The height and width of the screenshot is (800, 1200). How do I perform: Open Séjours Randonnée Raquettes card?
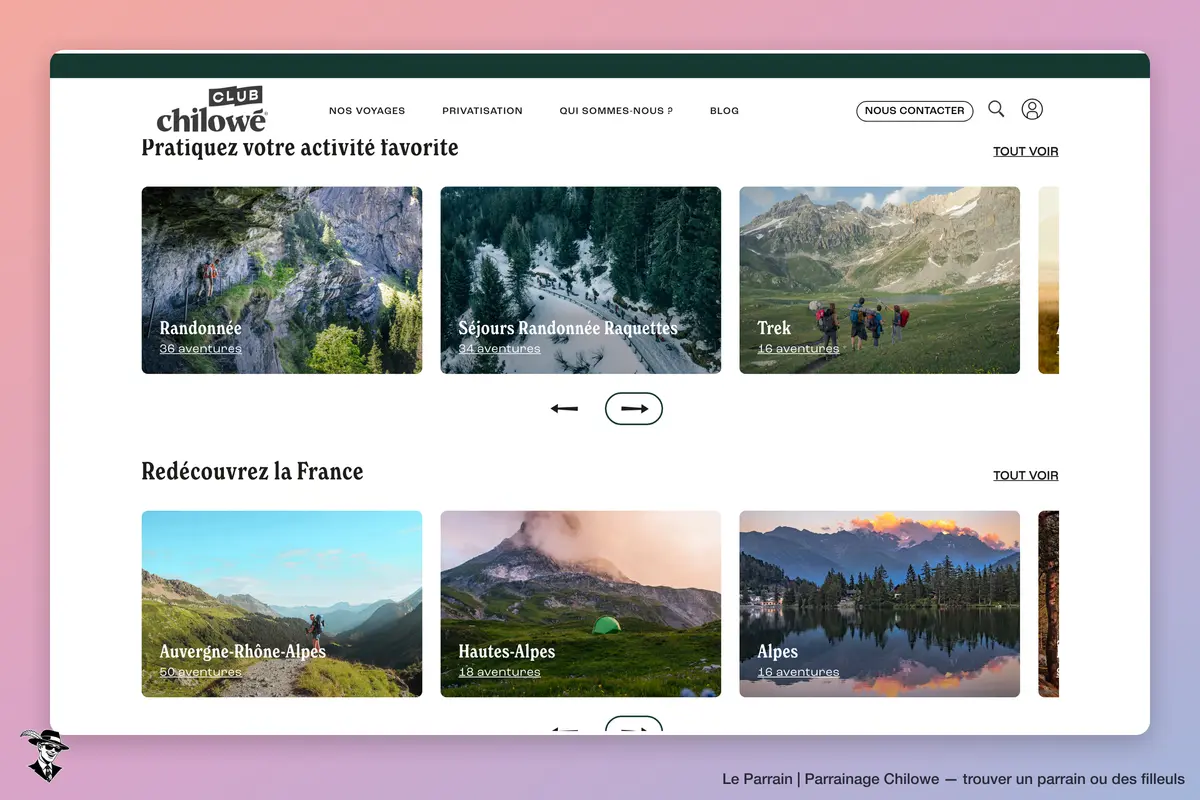(581, 280)
